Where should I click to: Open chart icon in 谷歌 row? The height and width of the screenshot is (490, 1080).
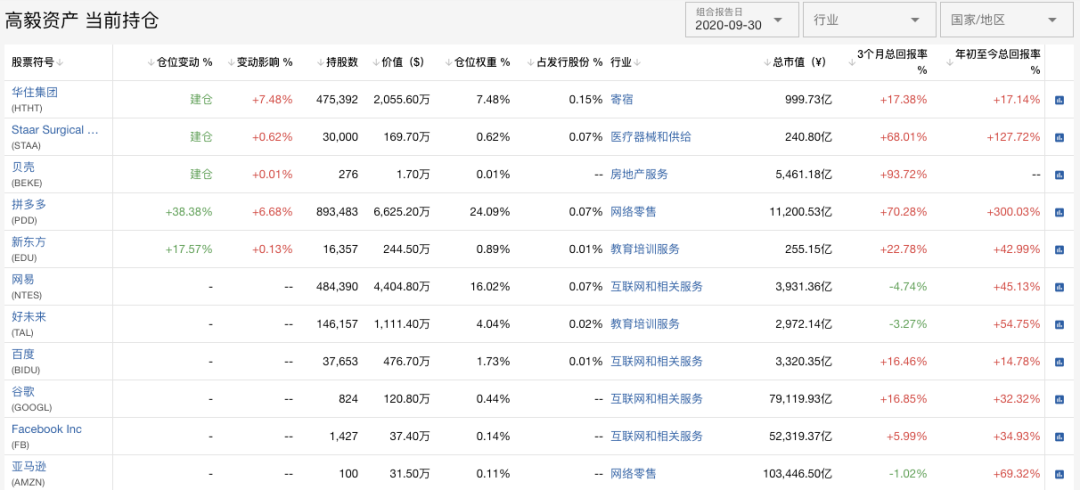[x=1059, y=399]
